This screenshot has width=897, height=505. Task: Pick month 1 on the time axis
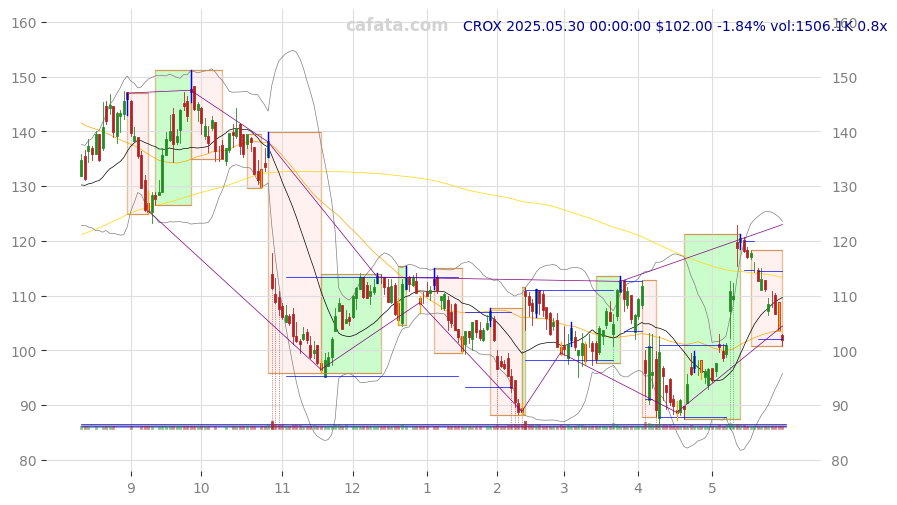click(427, 488)
